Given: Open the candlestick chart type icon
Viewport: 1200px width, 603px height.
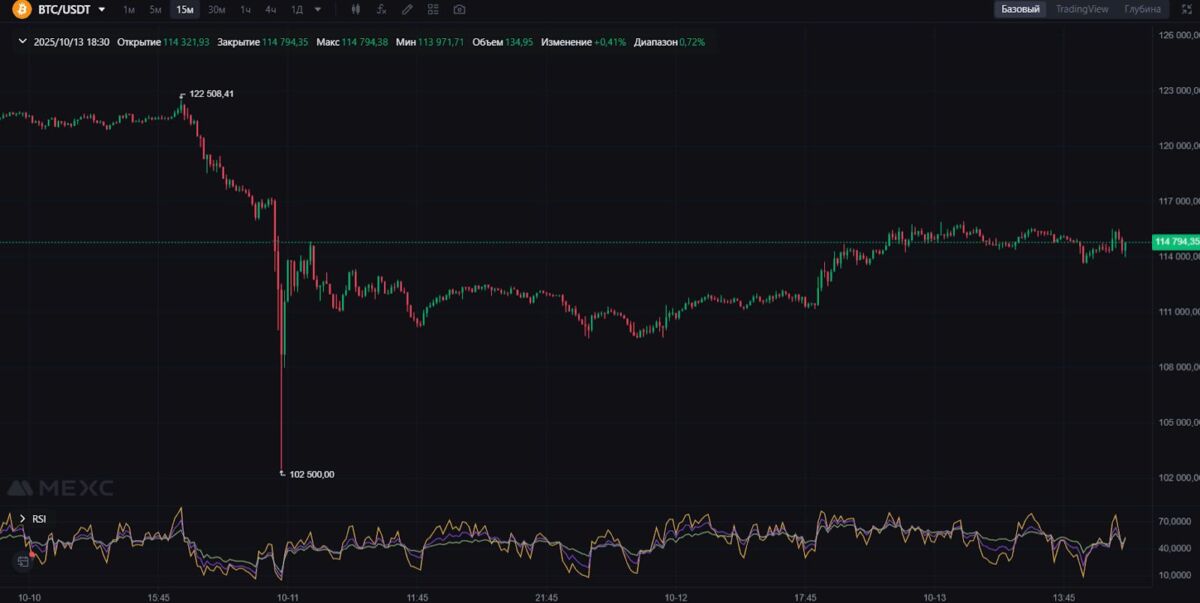Looking at the screenshot, I should 357,9.
